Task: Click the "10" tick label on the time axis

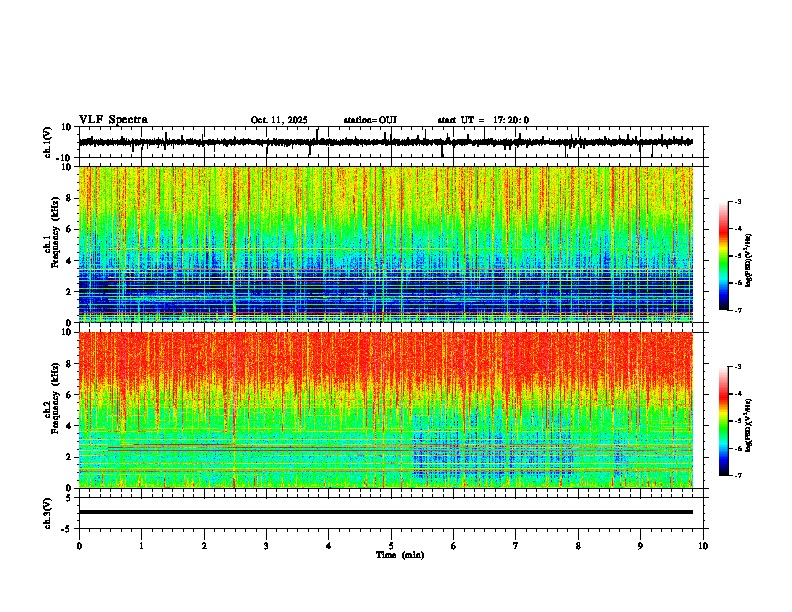Action: click(x=703, y=546)
